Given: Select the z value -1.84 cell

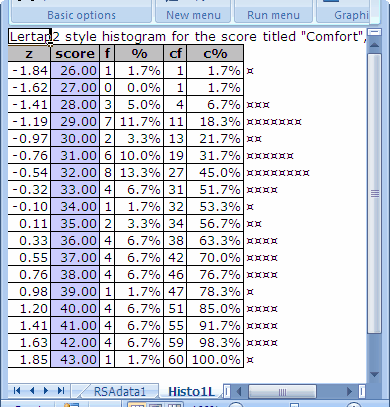Looking at the screenshot, I should pyautogui.click(x=29, y=70).
